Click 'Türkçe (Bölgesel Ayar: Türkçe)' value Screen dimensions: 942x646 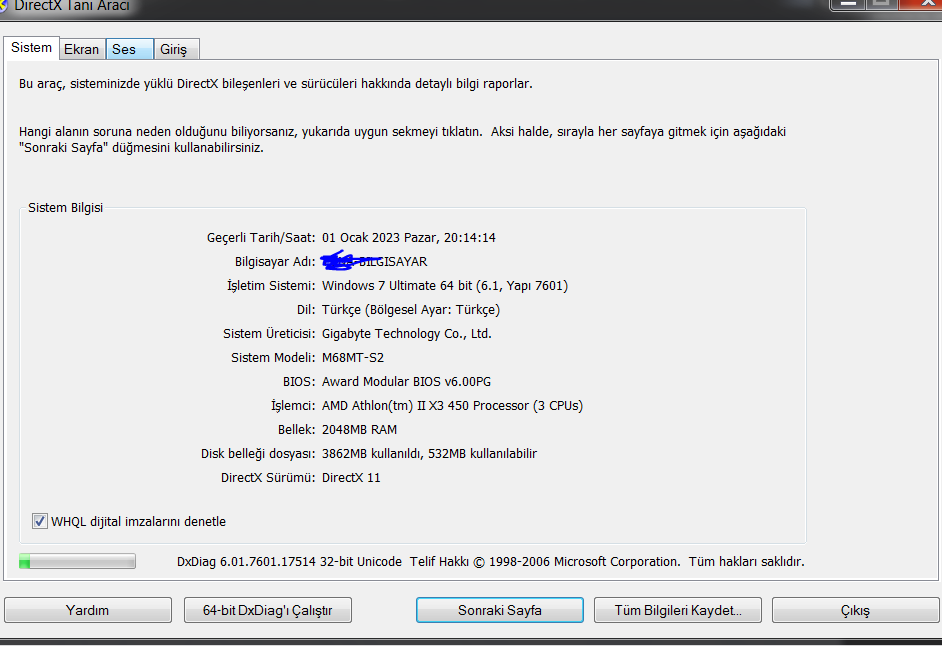[x=411, y=309]
